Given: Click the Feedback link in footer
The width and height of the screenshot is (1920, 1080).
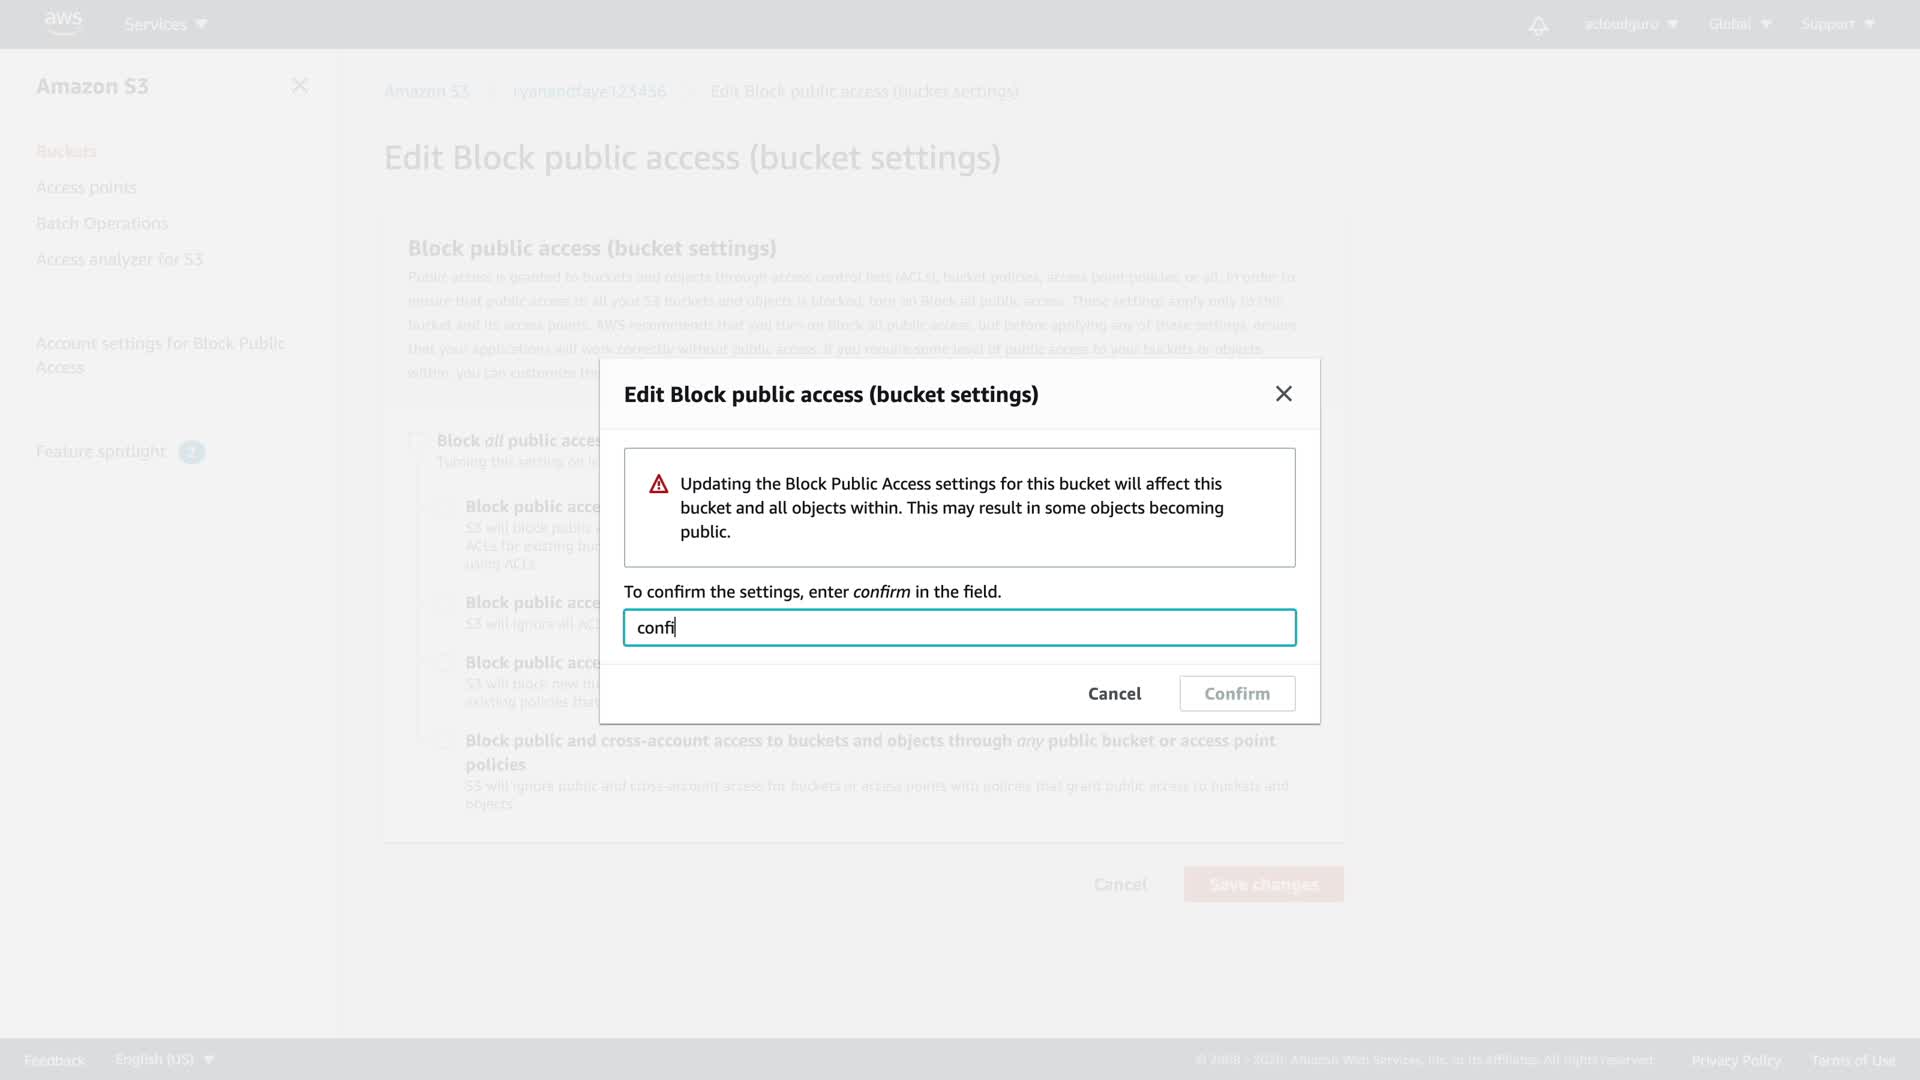Looking at the screenshot, I should 54,1060.
